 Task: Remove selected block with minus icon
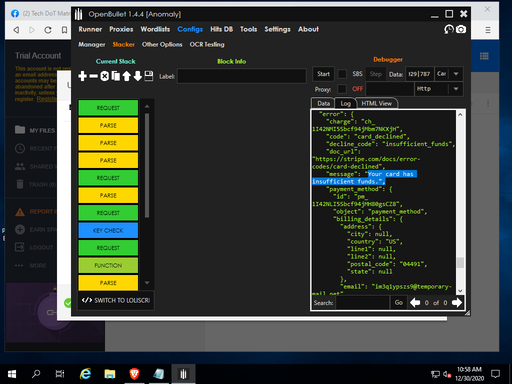pos(94,76)
